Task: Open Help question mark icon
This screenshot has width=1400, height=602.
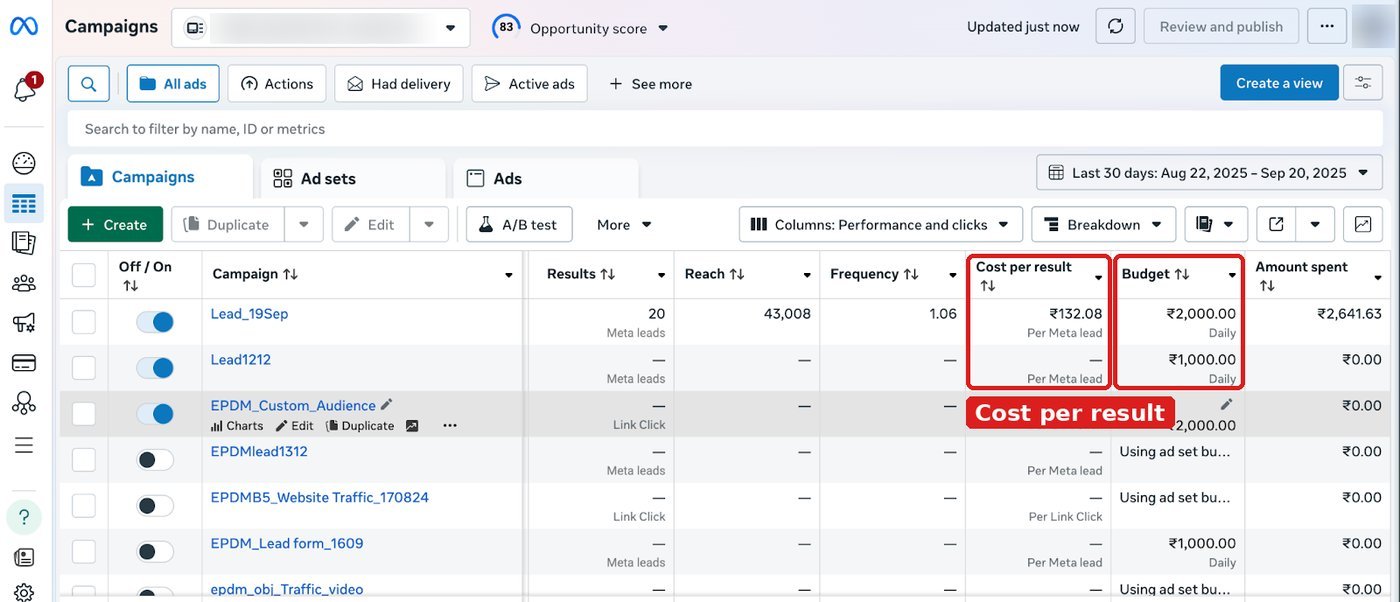Action: (24, 517)
